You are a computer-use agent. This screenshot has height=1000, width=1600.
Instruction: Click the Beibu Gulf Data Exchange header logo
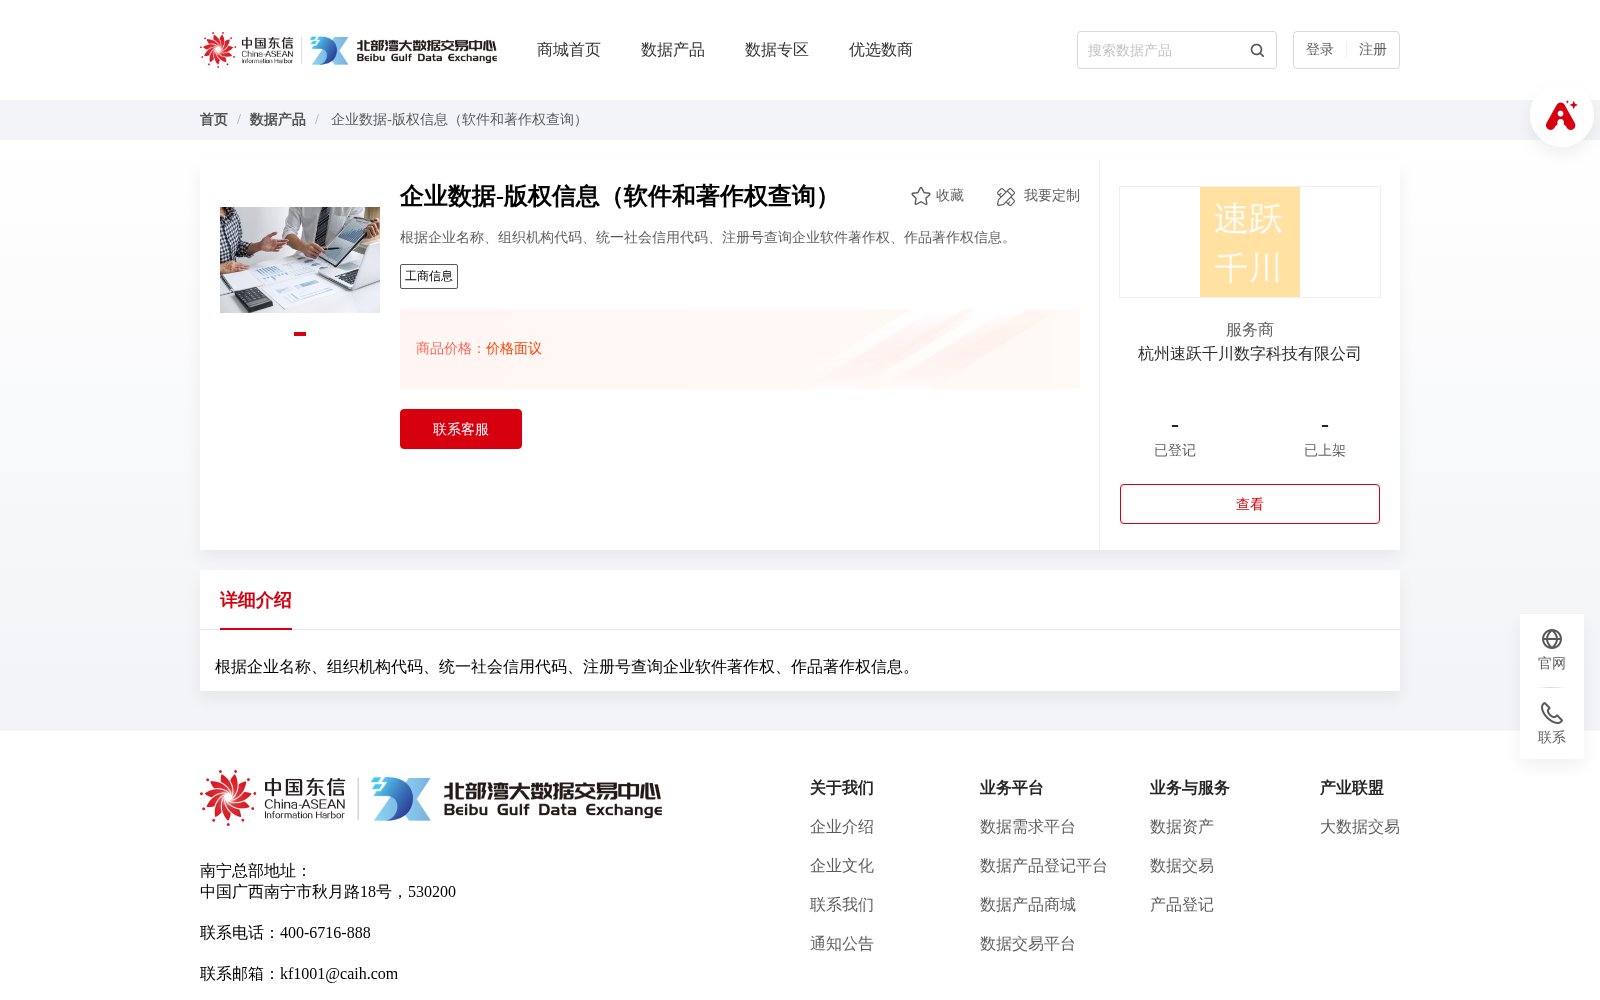pos(403,50)
